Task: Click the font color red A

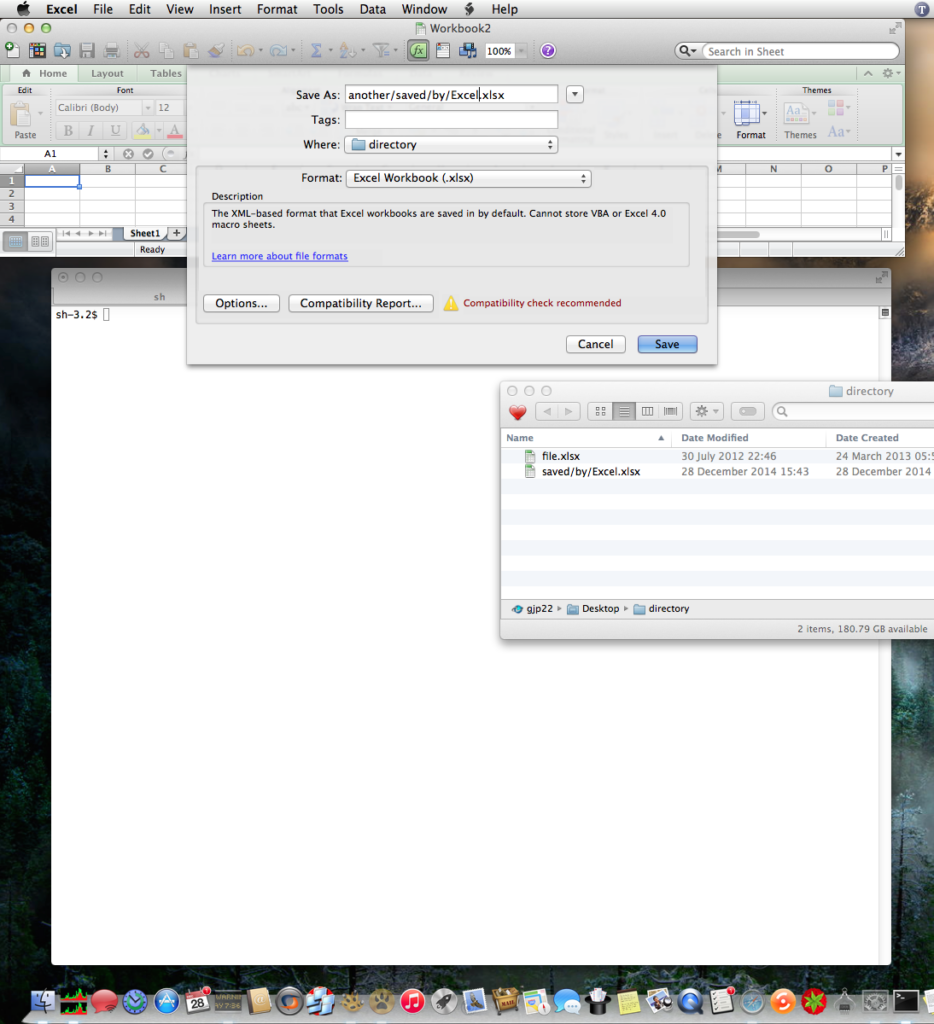Action: point(174,131)
